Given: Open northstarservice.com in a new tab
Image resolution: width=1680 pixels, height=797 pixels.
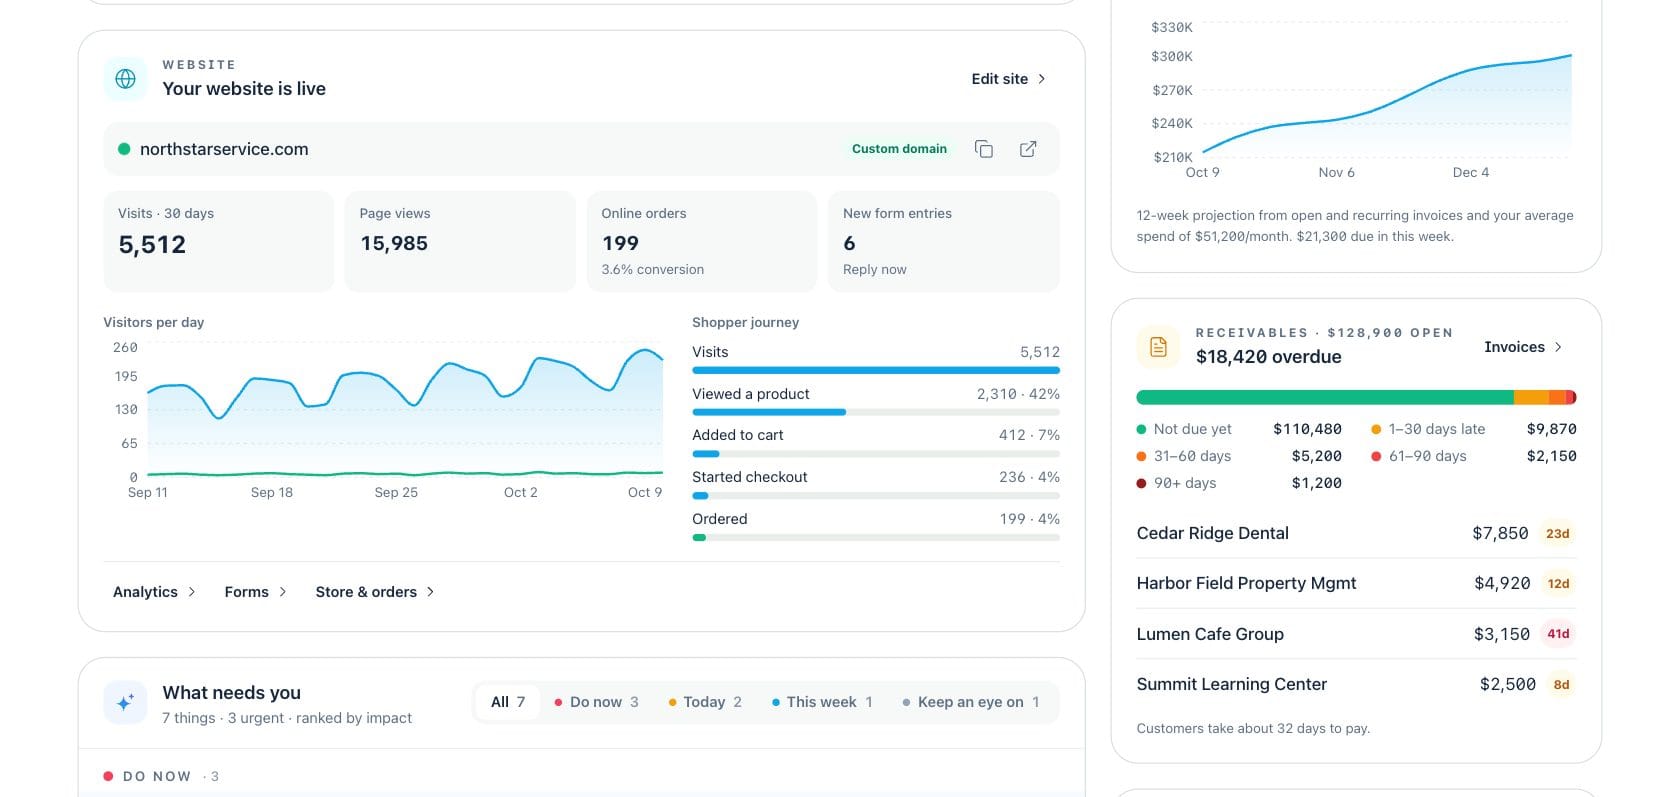Looking at the screenshot, I should [x=1028, y=149].
